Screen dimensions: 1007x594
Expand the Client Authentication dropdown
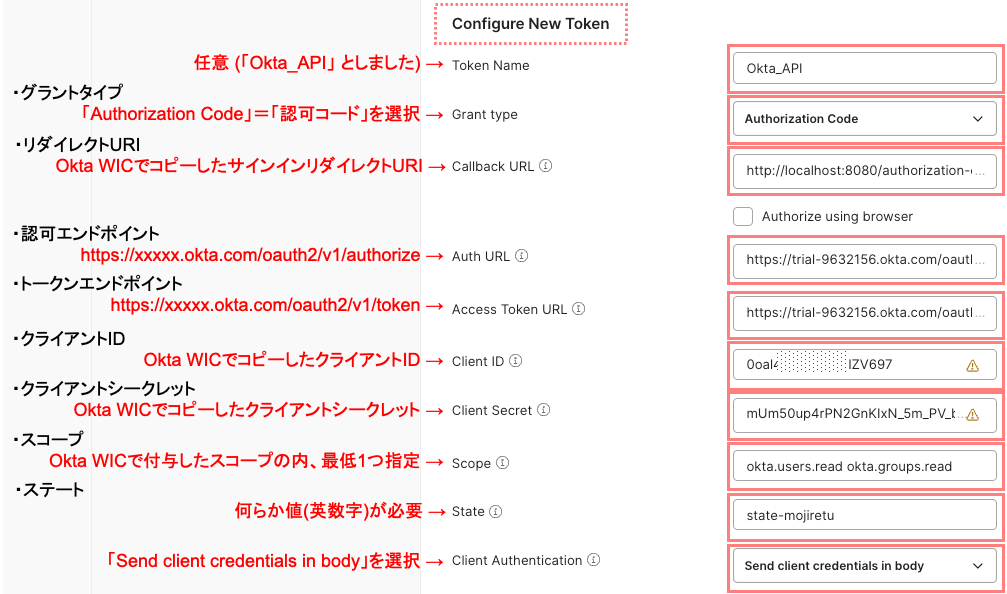tap(864, 566)
